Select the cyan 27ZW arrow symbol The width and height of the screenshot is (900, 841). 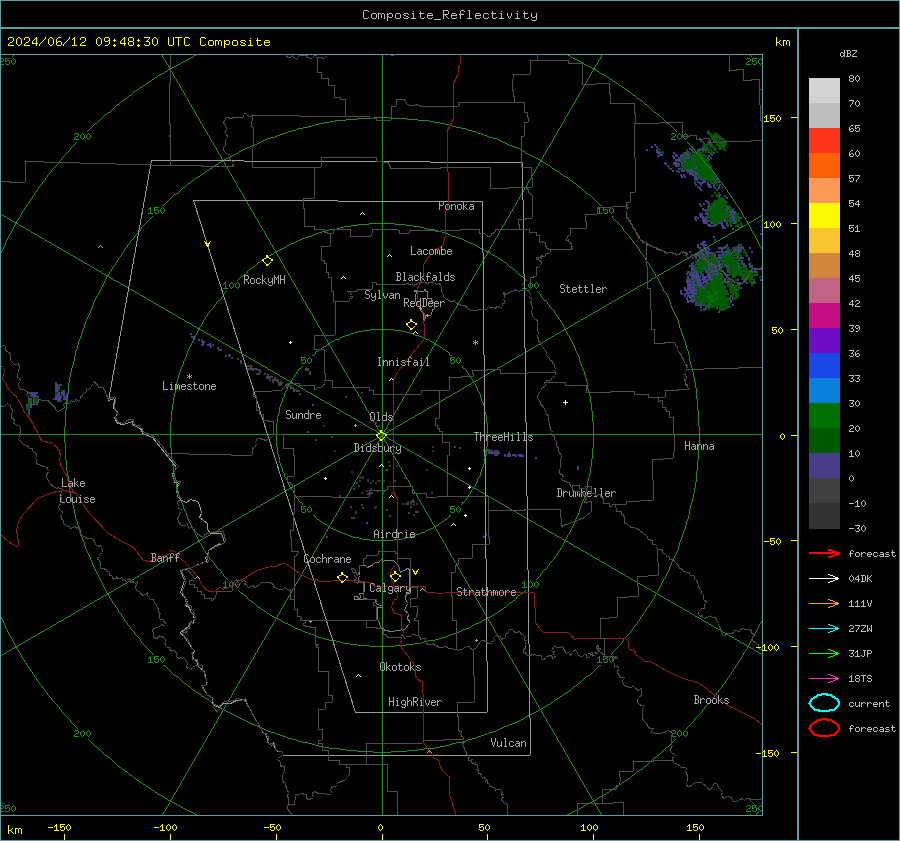824,629
